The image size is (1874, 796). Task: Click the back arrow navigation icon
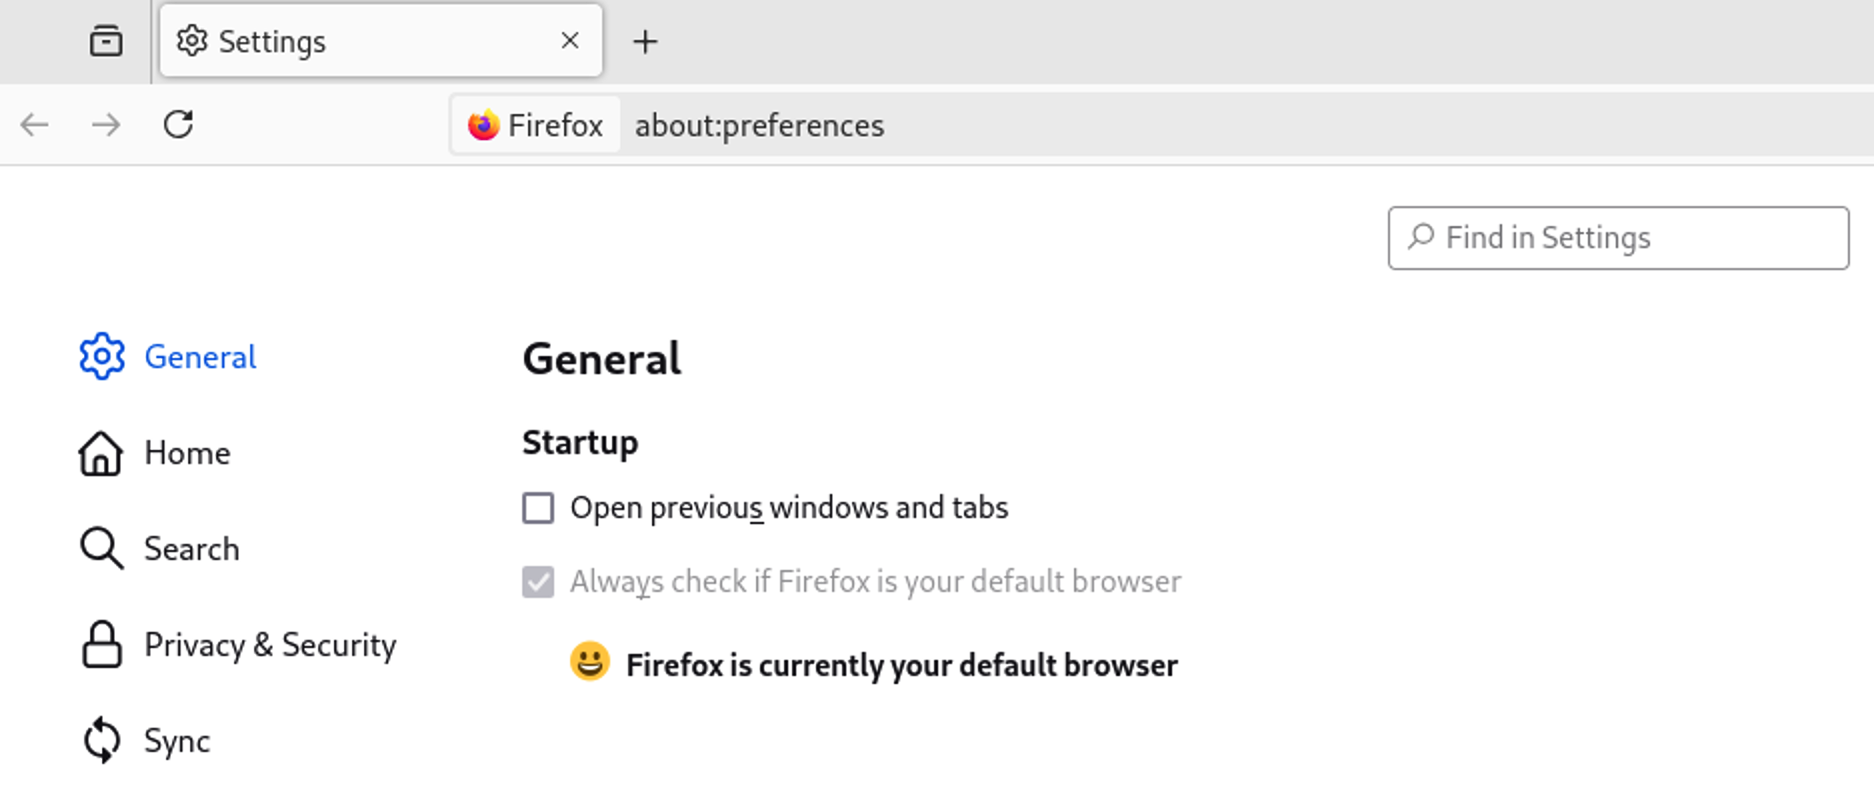point(35,125)
